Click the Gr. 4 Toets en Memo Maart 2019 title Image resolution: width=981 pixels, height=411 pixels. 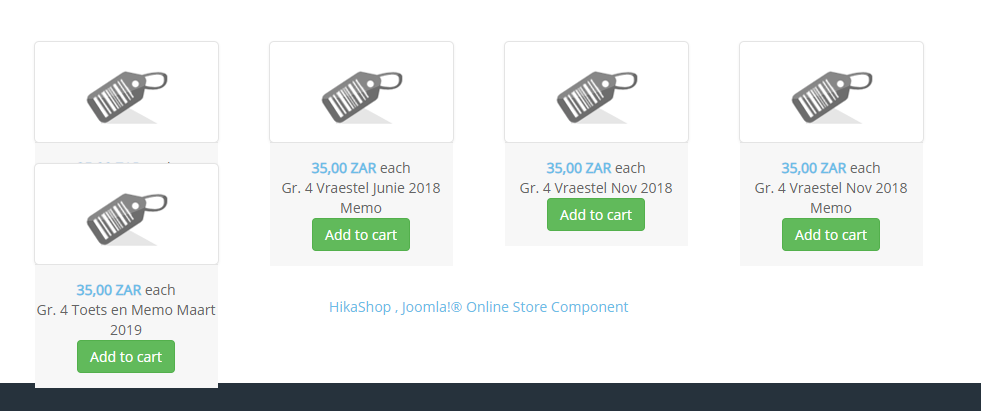point(126,320)
